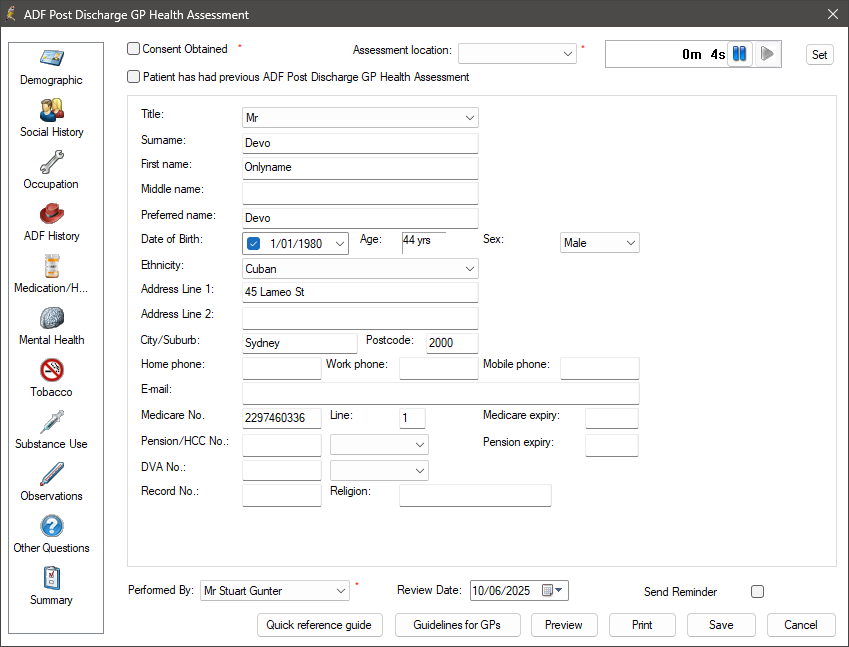This screenshot has width=849, height=647.
Task: Open the Medication/History pill bottle icon
Action: coord(51,266)
